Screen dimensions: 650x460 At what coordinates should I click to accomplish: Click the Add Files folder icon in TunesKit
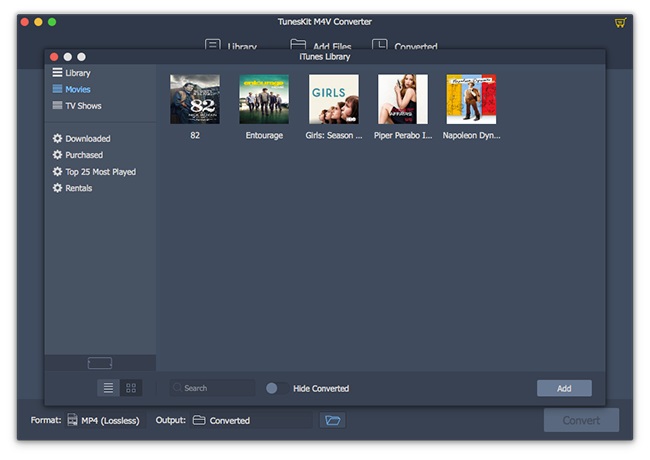point(298,44)
